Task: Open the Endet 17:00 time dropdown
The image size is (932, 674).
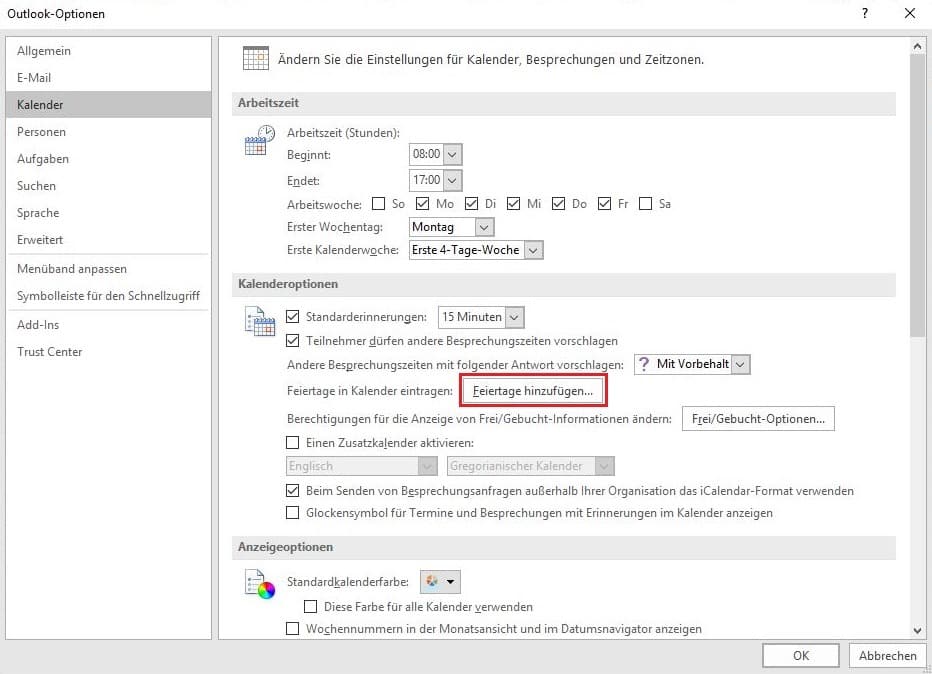Action: (452, 180)
